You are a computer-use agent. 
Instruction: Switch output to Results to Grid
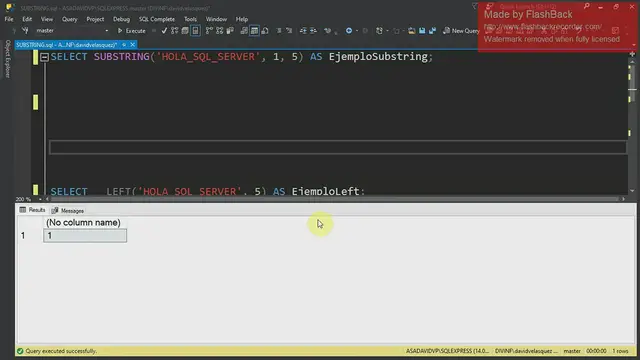(254, 31)
